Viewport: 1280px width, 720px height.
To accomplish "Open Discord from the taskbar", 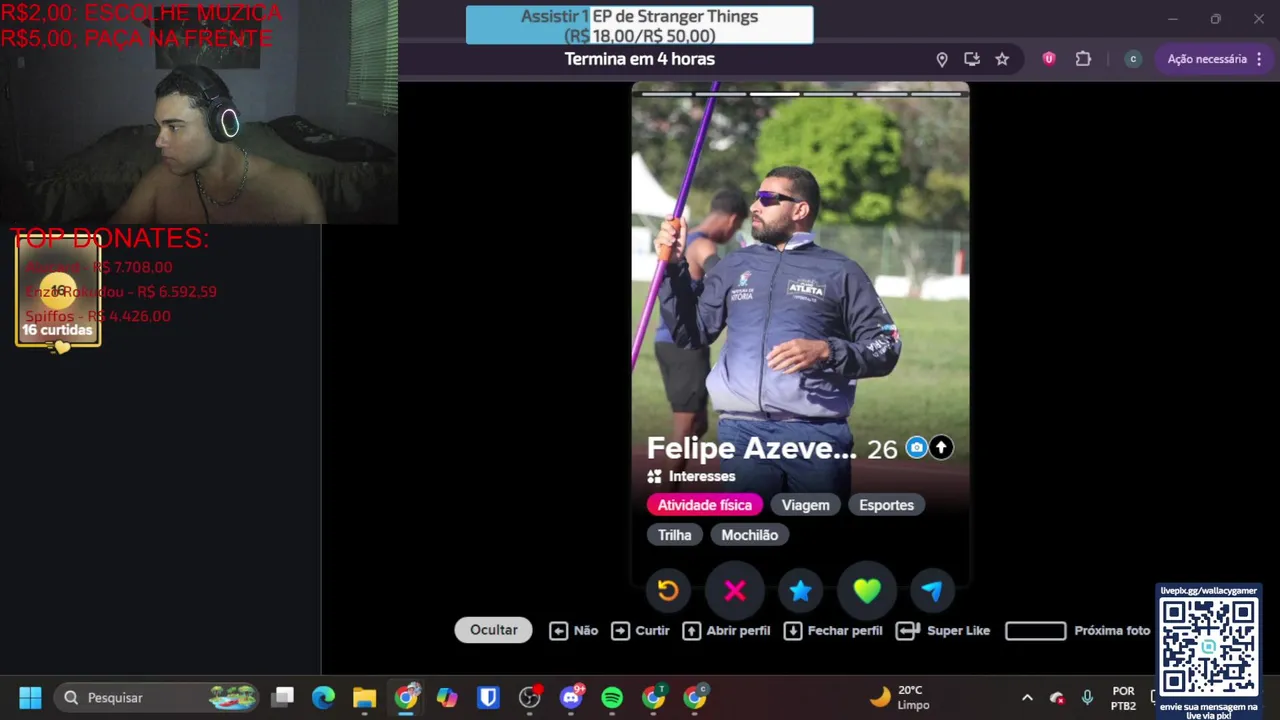I will tap(572, 698).
